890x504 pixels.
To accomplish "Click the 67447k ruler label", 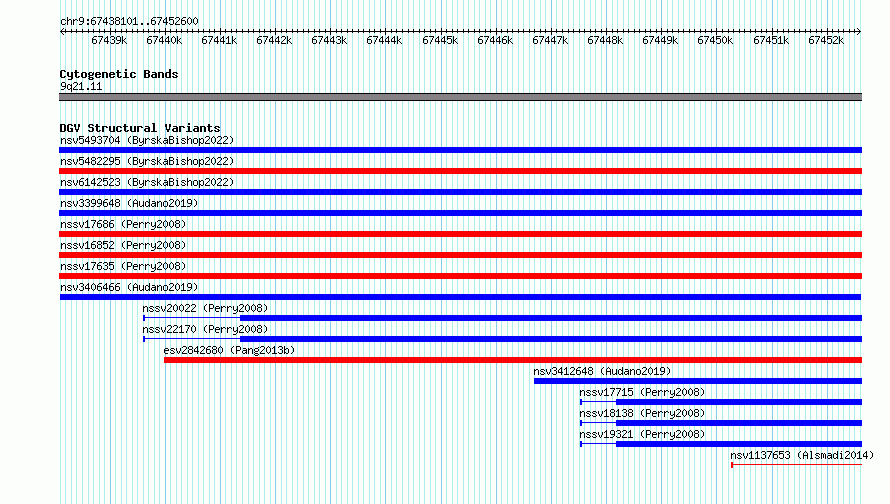I will 550,40.
